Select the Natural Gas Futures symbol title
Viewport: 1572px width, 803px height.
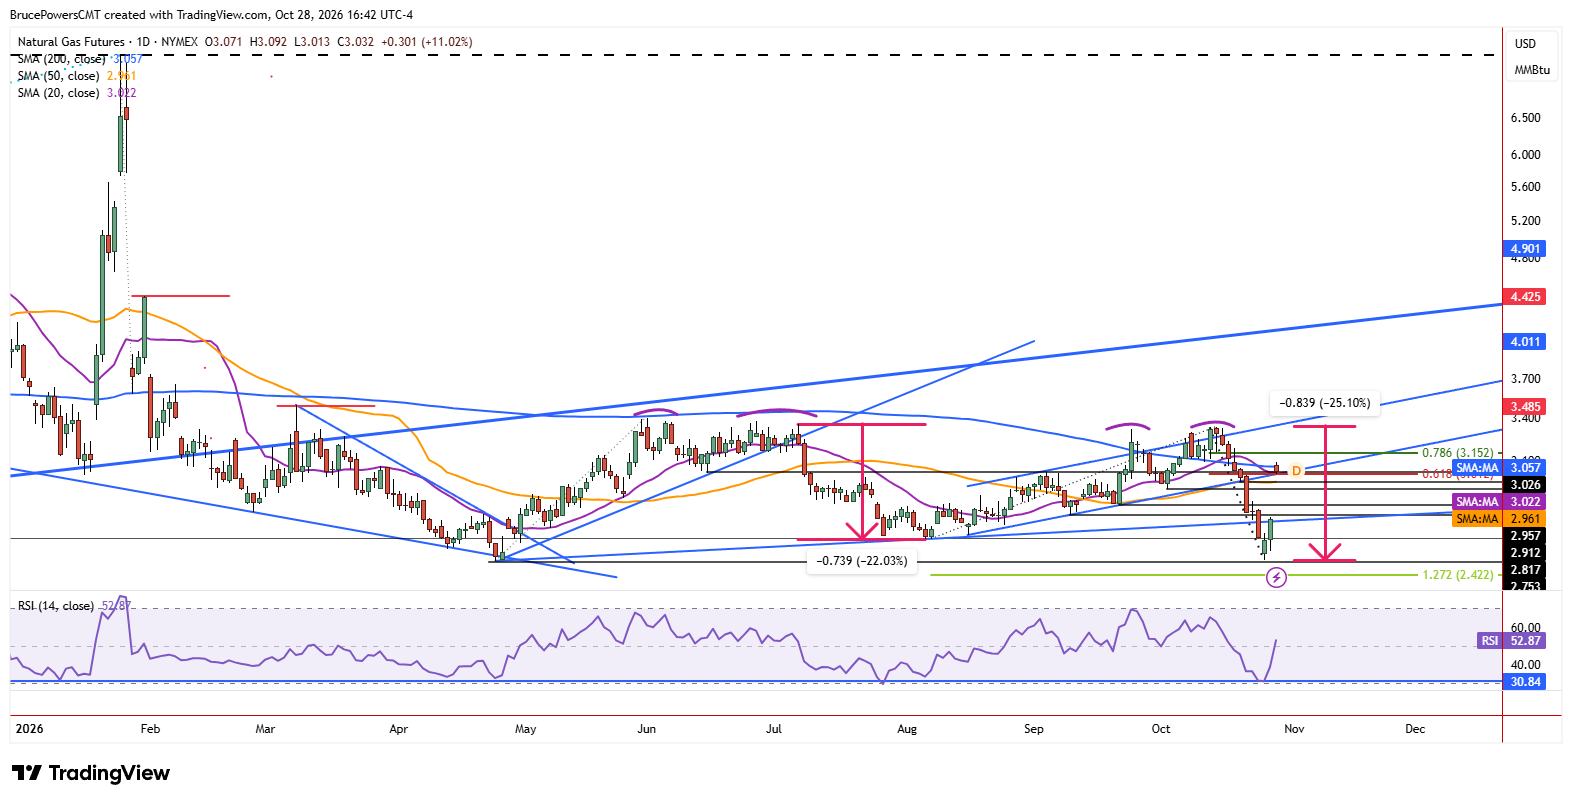pos(71,42)
